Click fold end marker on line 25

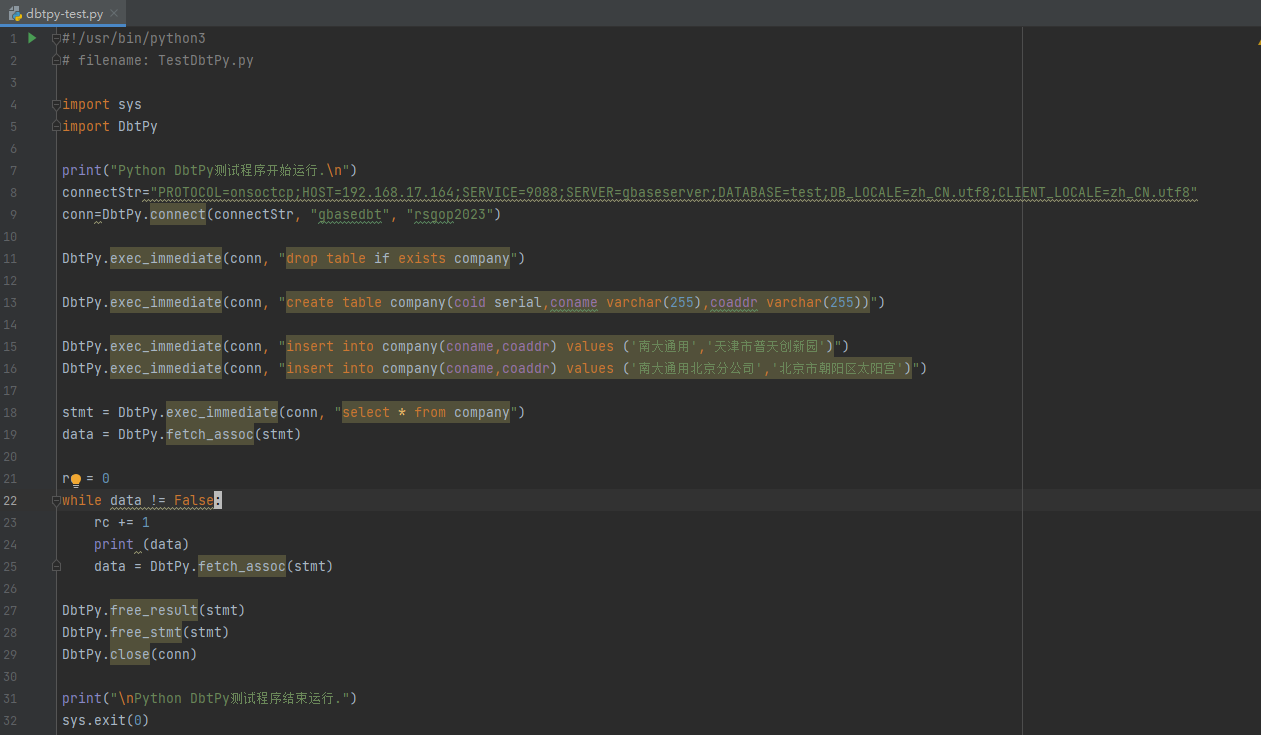point(56,566)
